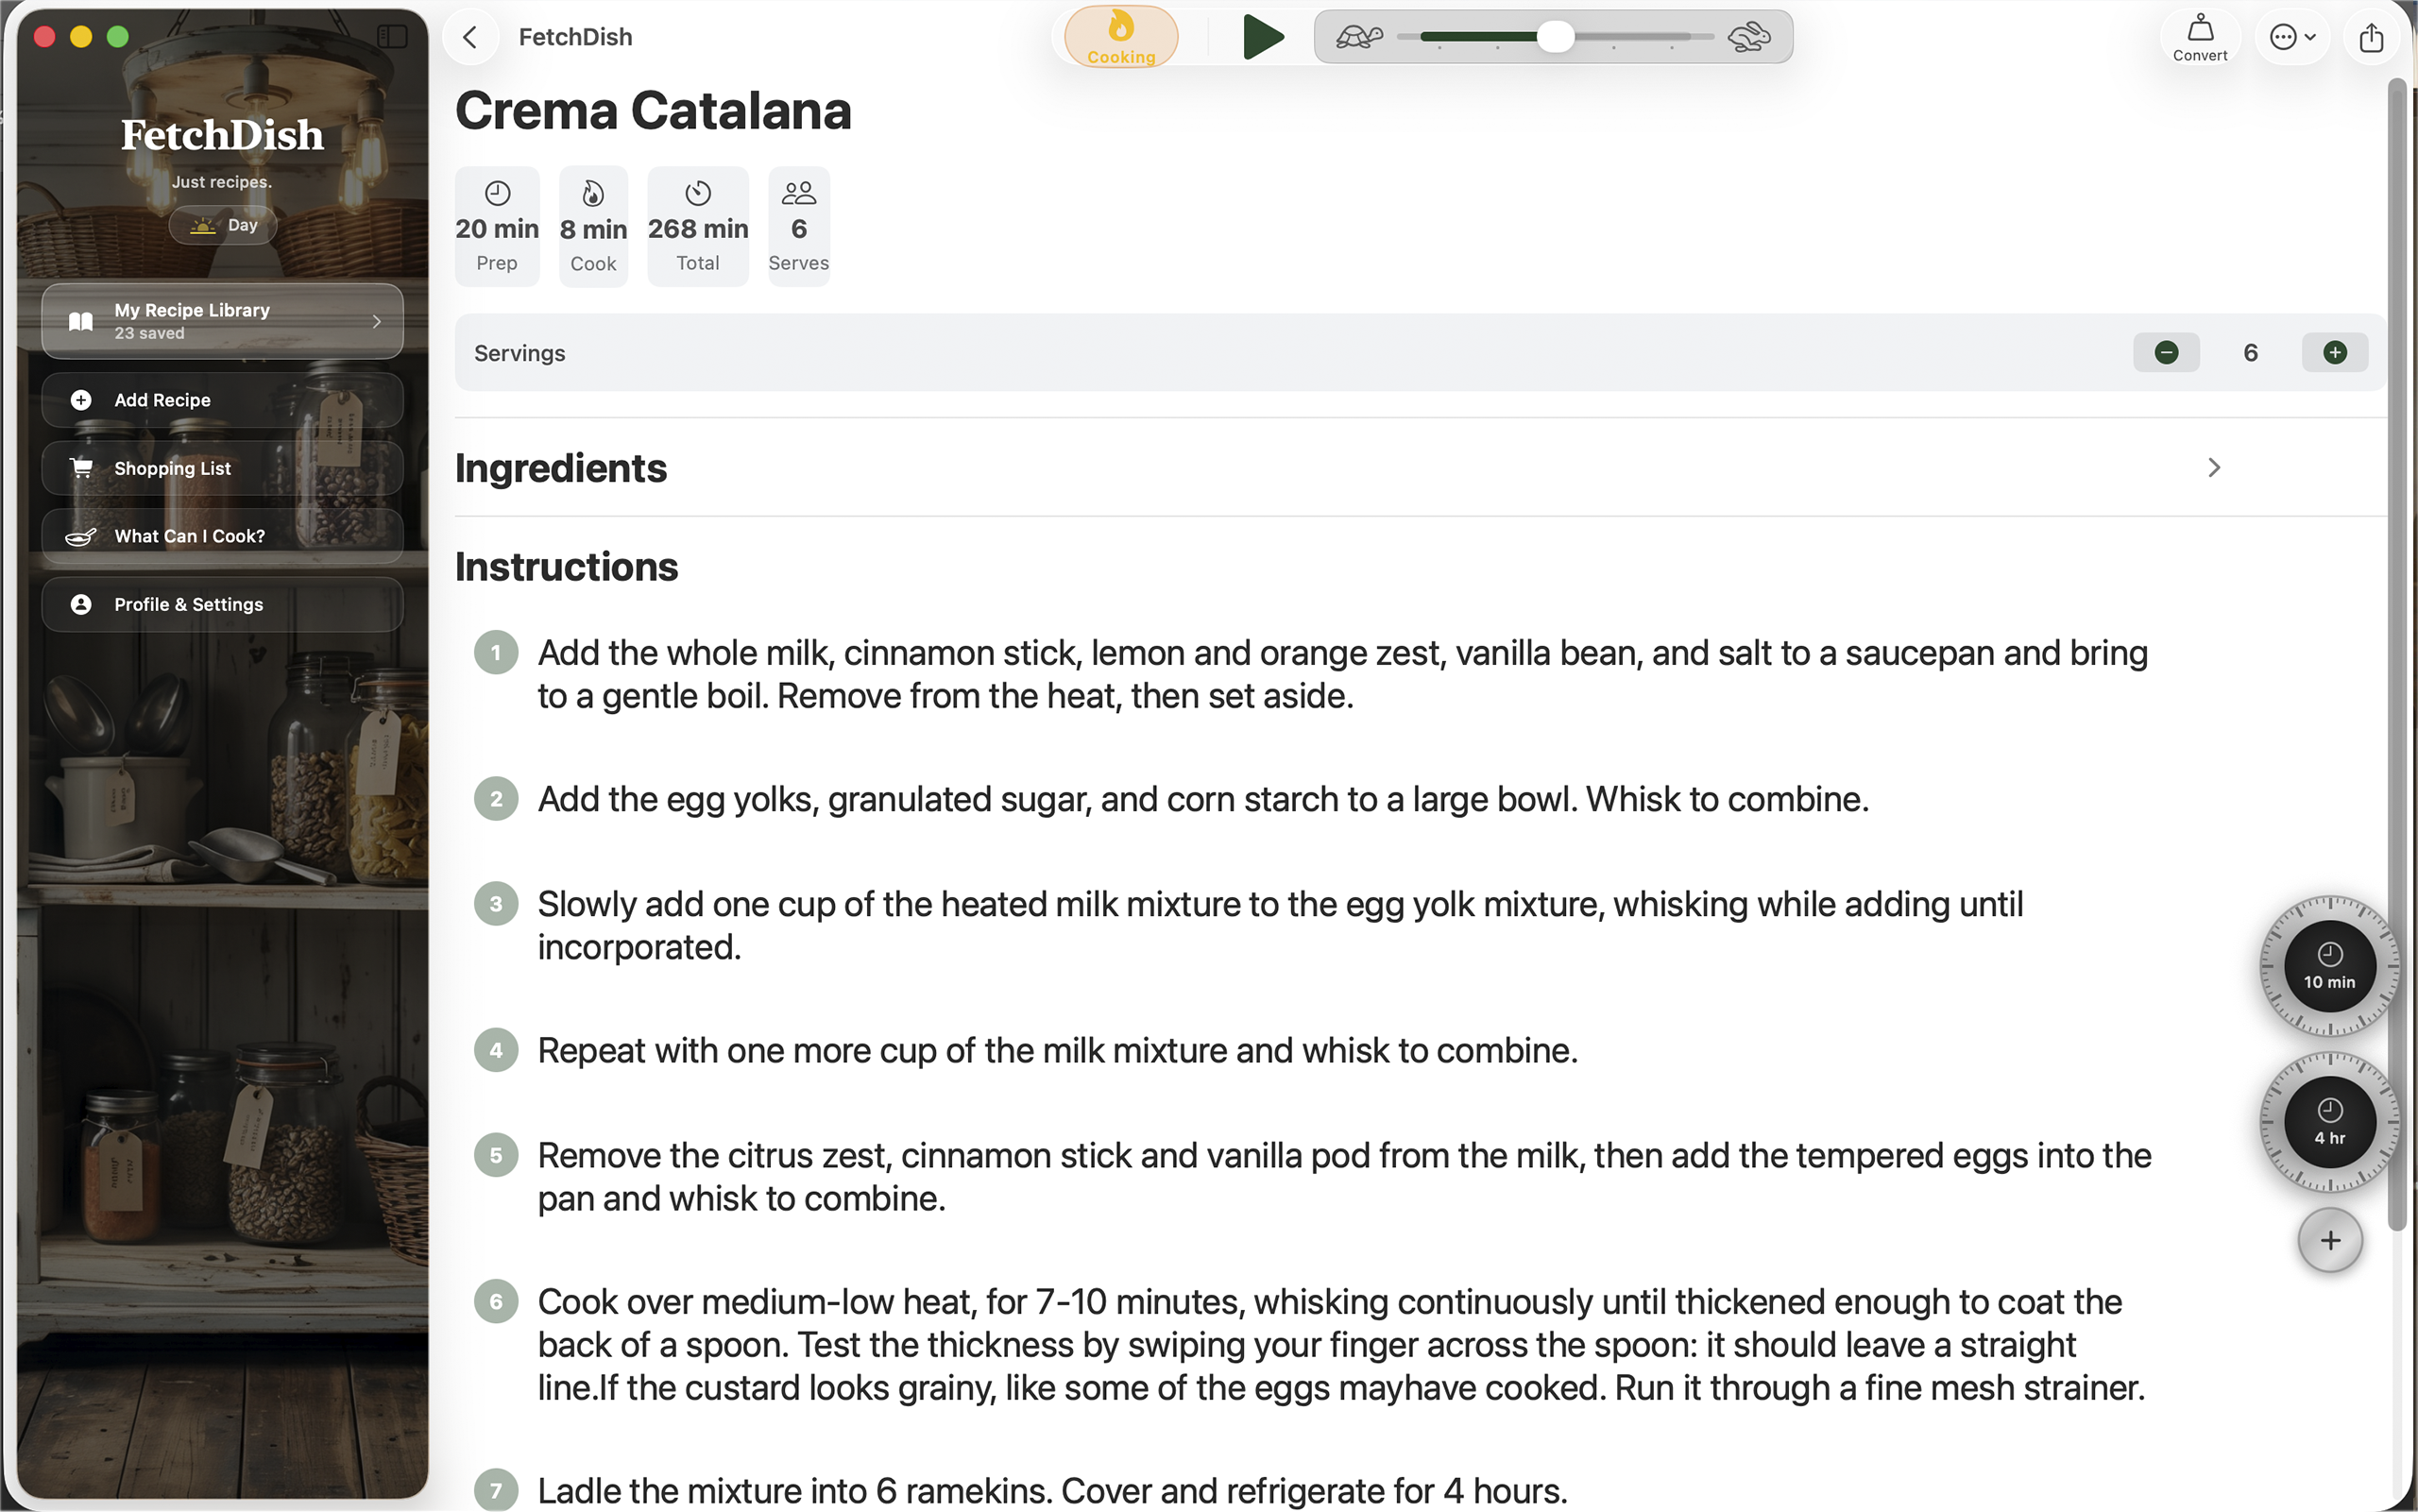Toggle the sidebar visibility icon
The height and width of the screenshot is (1512, 2418).
point(392,37)
